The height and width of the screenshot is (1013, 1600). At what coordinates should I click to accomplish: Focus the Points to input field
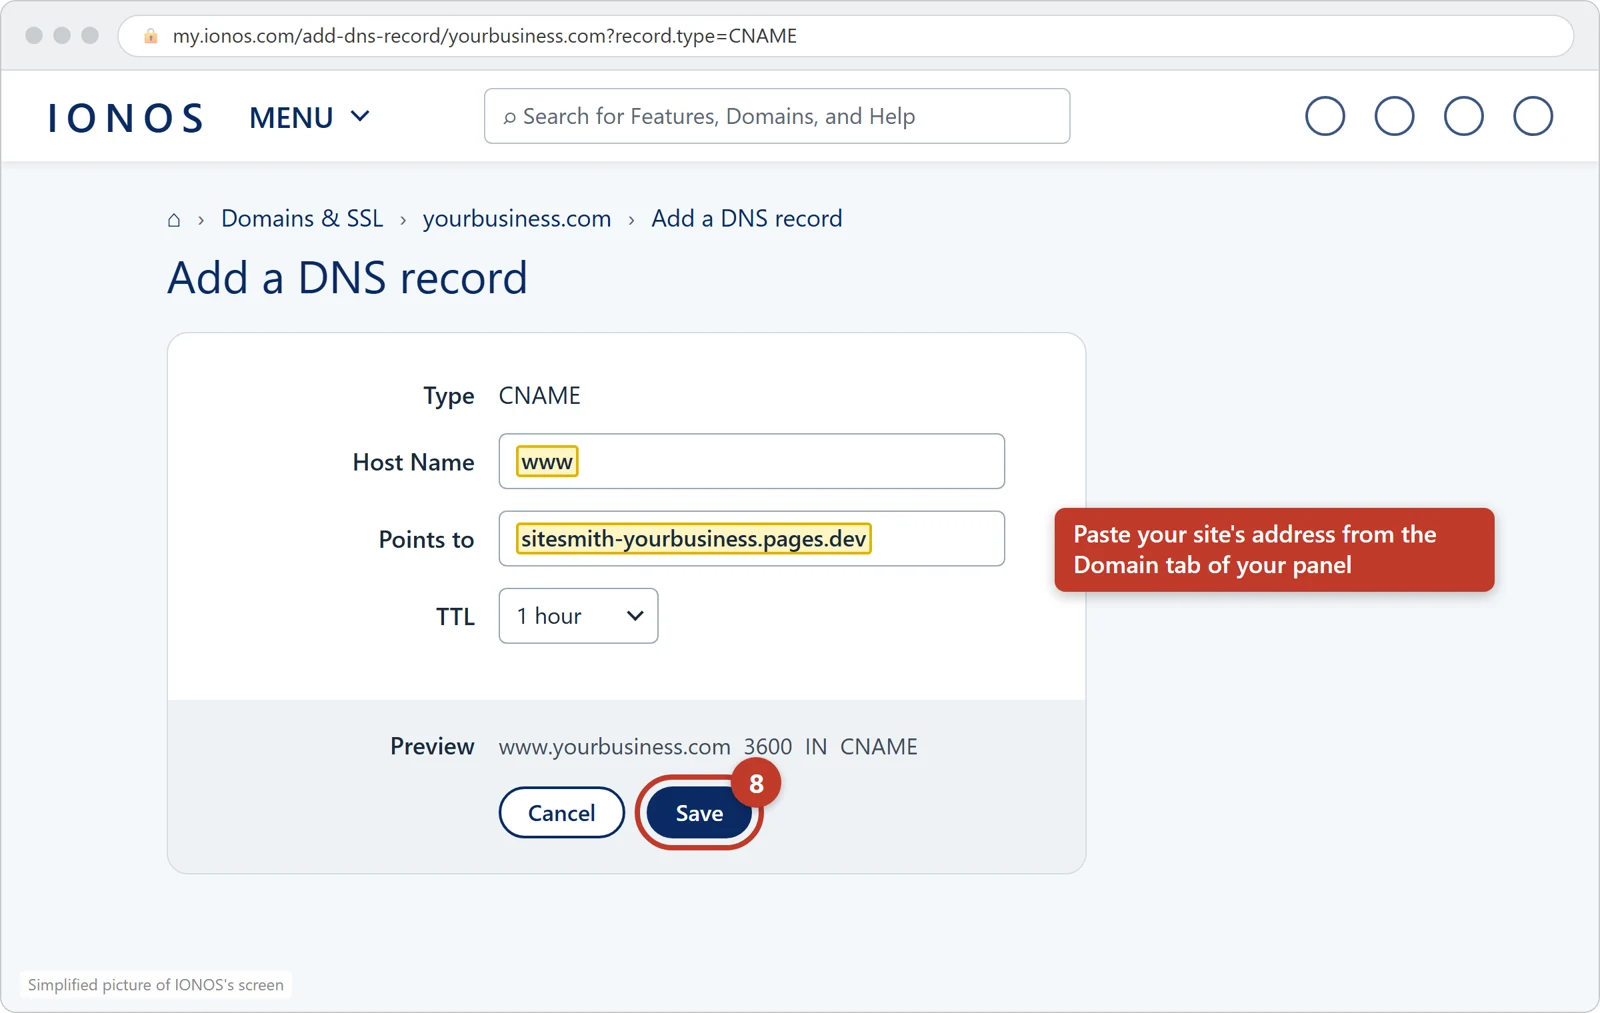pos(751,539)
